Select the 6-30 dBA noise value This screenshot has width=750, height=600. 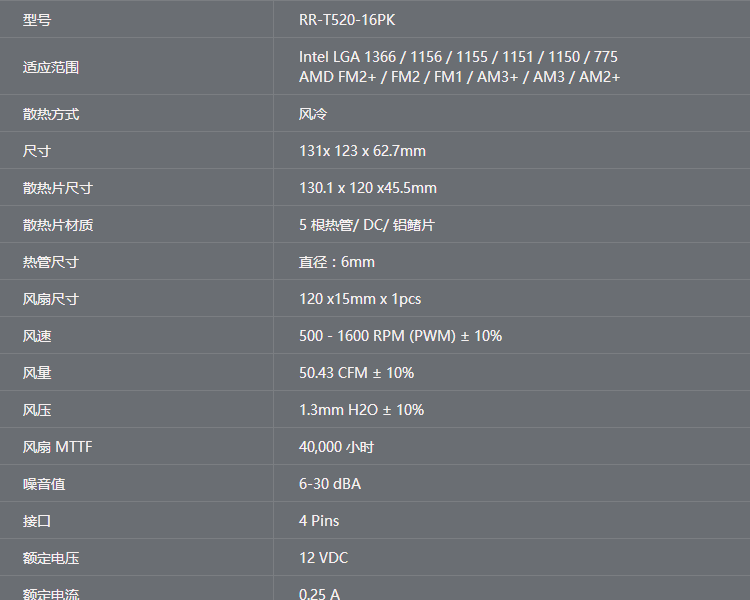click(x=330, y=484)
